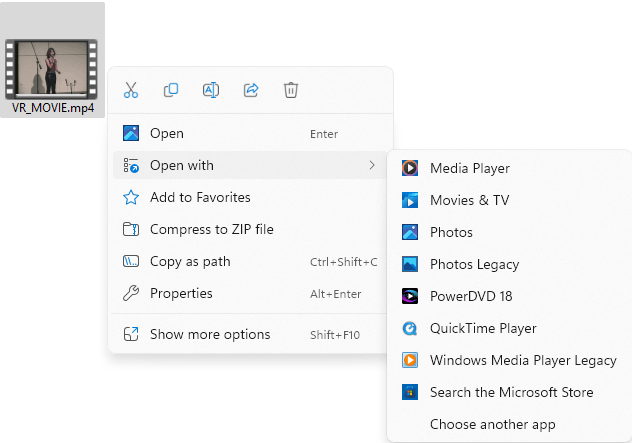The image size is (632, 443).
Task: Click the Photos icon beside Open
Action: point(131,133)
